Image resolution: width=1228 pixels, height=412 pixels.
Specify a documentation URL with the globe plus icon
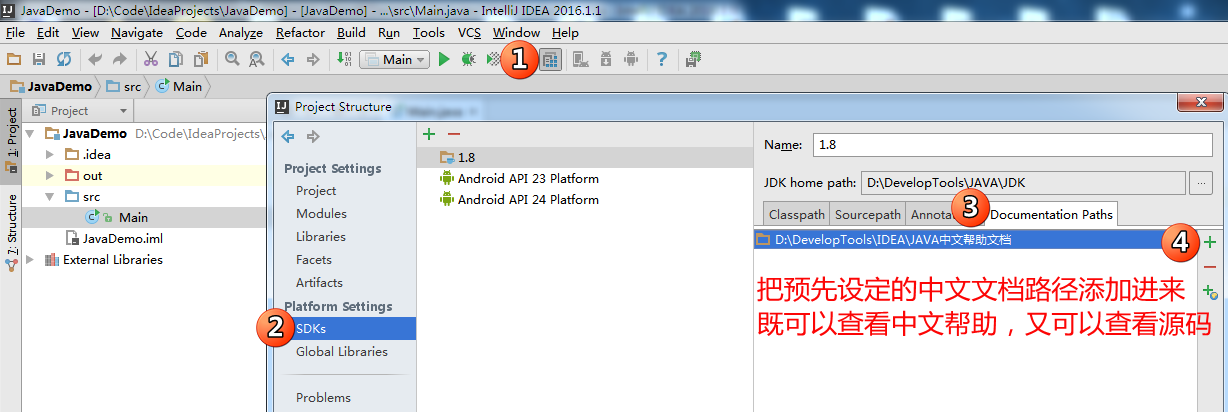click(1211, 291)
